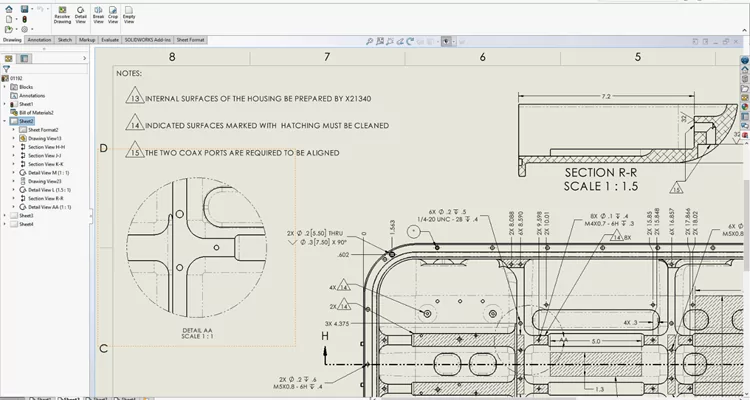The image size is (750, 400).
Task: Click the Rebuild traffic light icon
Action: point(24,19)
